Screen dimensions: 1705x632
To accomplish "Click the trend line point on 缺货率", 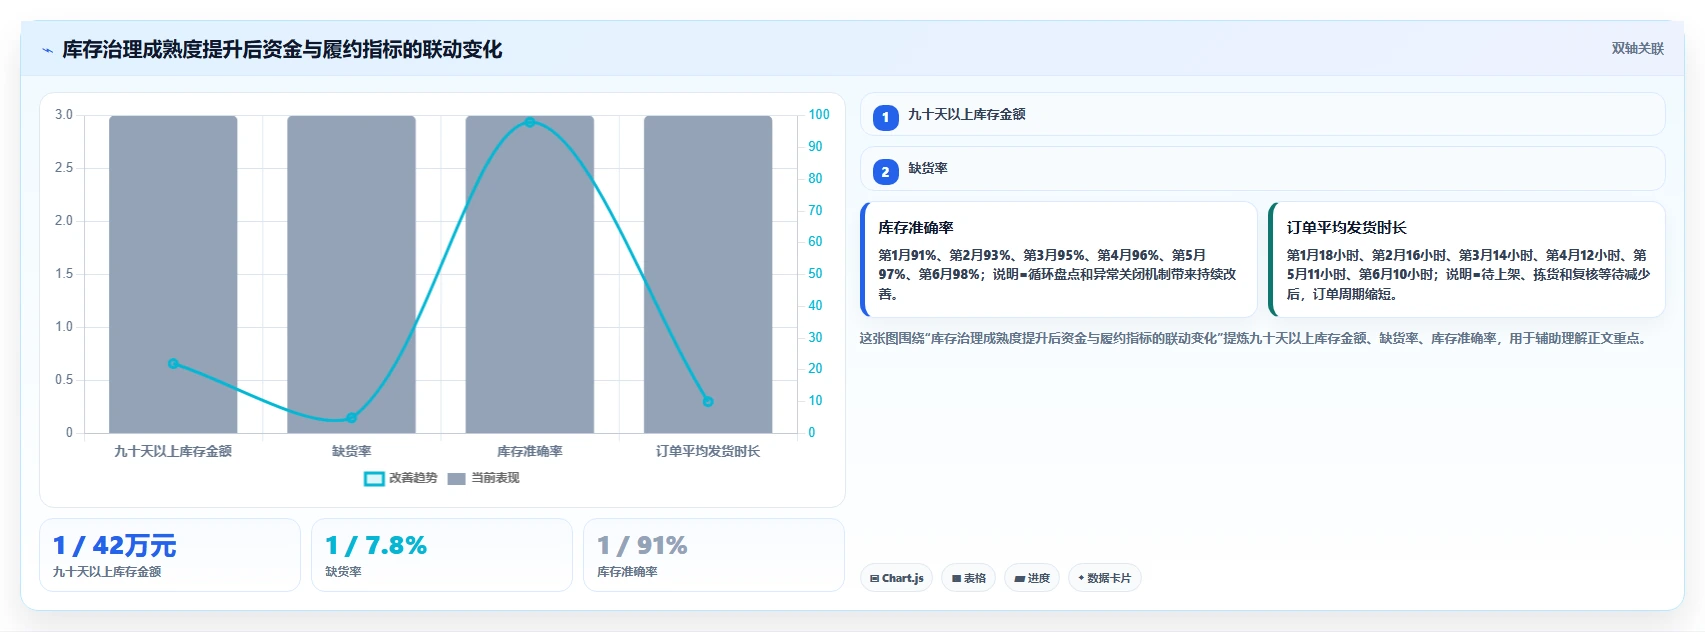I will coord(351,418).
